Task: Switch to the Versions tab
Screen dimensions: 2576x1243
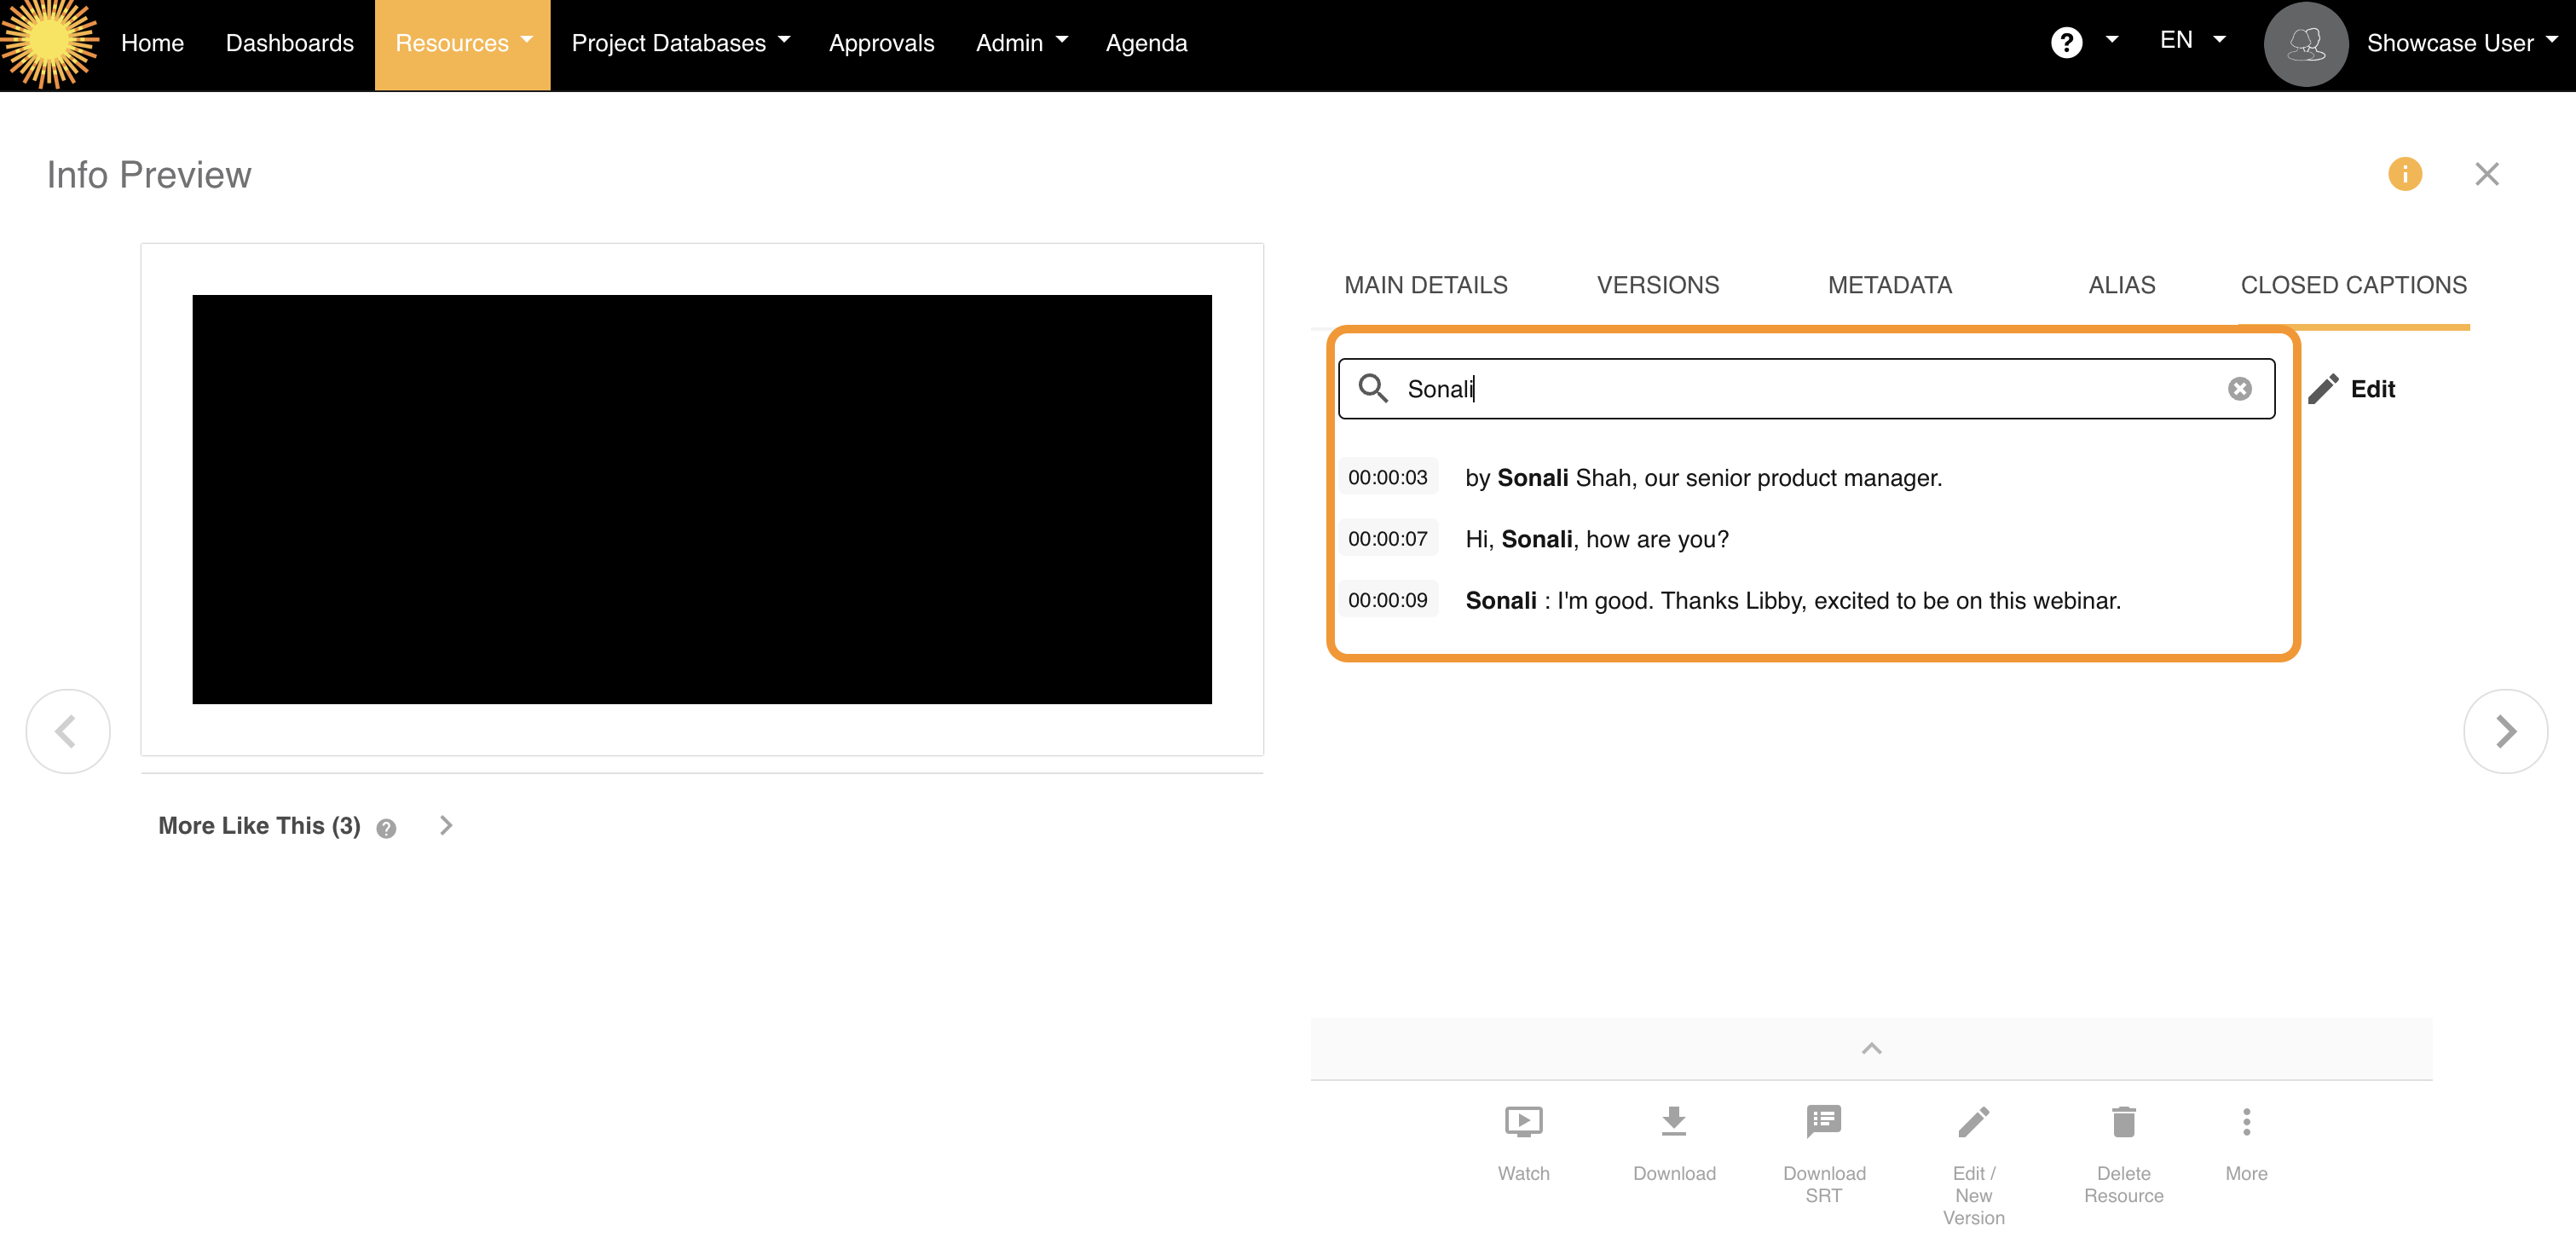Action: pyautogui.click(x=1657, y=285)
